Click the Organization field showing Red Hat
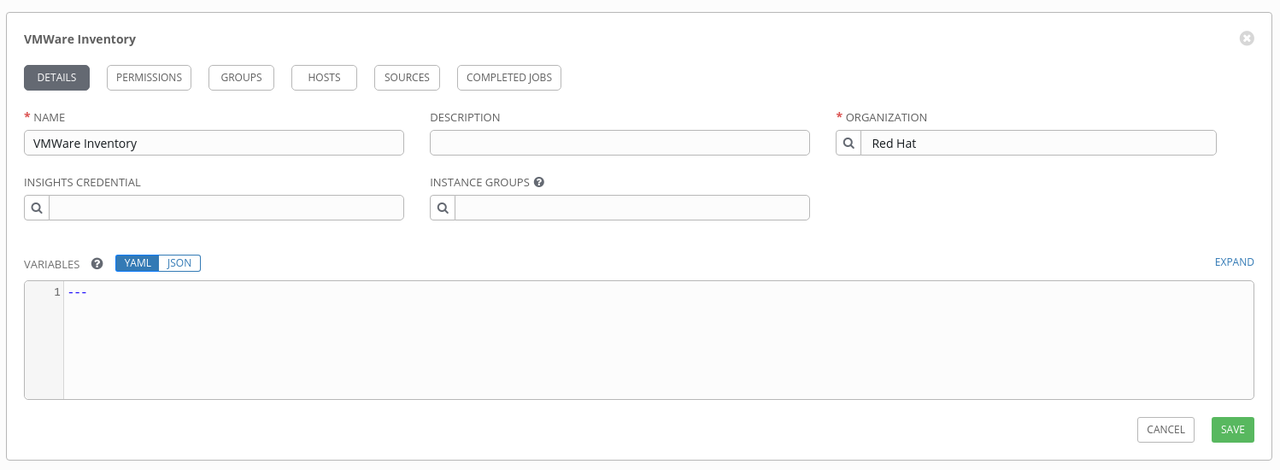 pyautogui.click(x=1039, y=143)
